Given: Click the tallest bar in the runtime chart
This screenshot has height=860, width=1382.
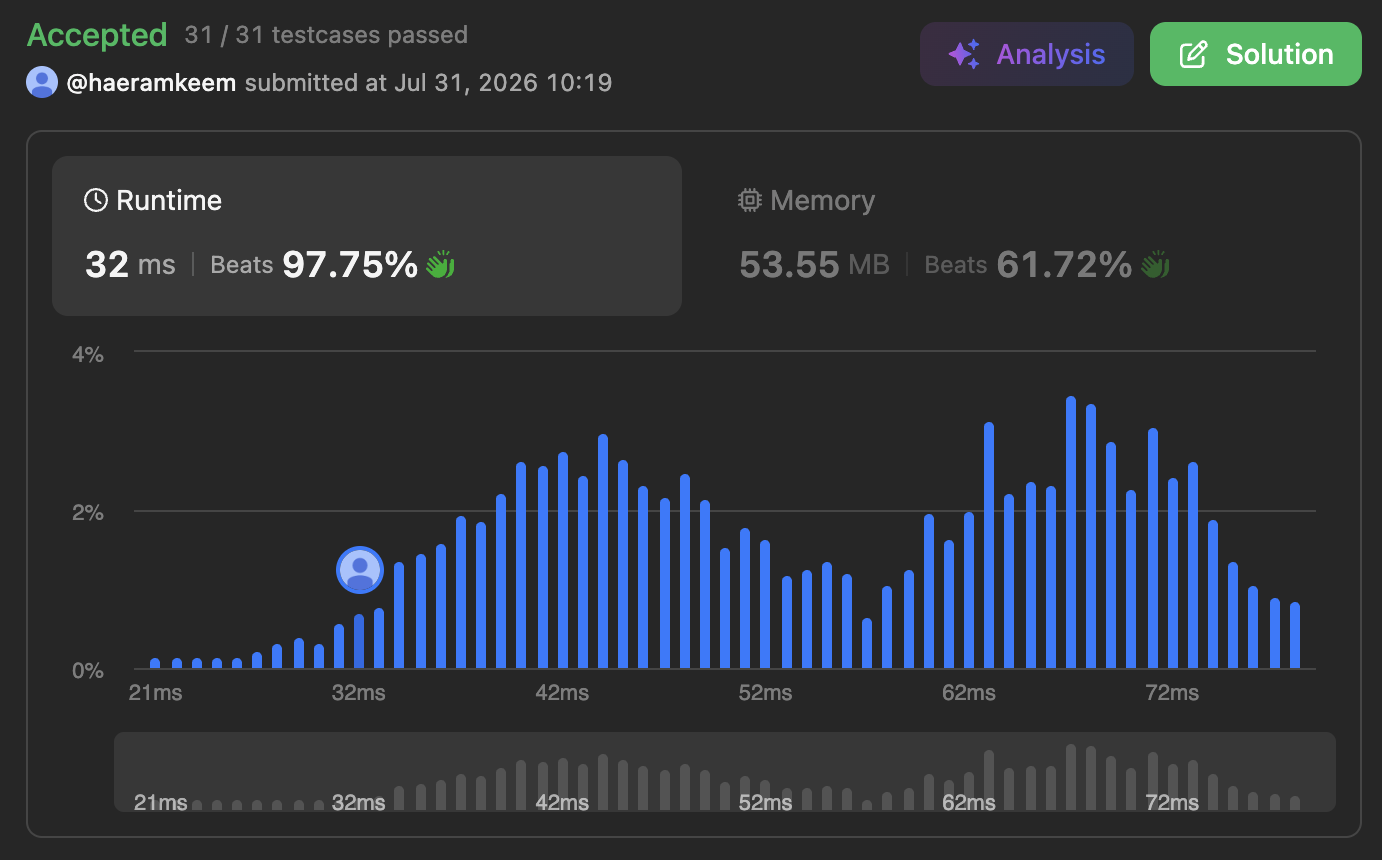Looking at the screenshot, I should pos(1071,532).
